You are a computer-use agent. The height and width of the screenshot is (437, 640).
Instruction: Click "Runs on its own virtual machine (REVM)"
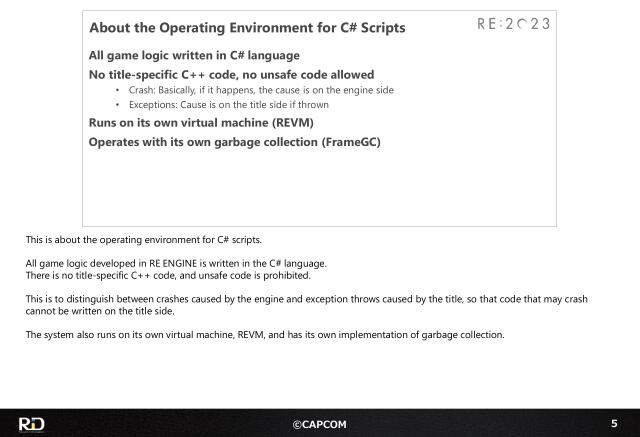click(x=201, y=123)
